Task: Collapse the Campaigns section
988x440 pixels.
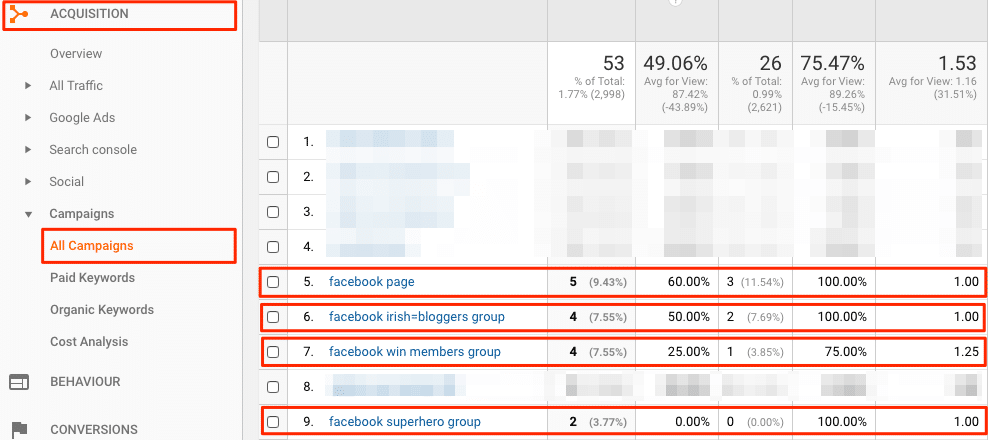Action: click(28, 214)
